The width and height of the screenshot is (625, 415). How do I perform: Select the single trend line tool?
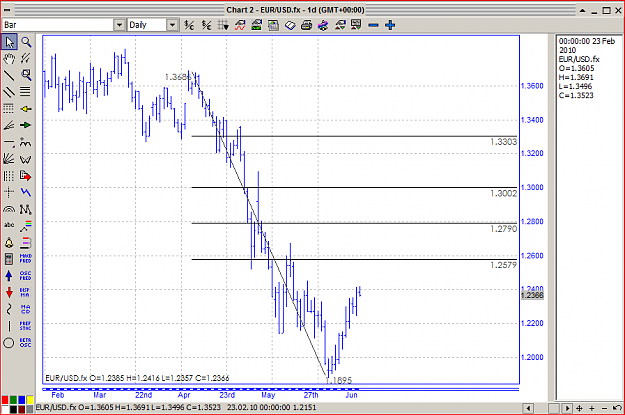[9, 75]
